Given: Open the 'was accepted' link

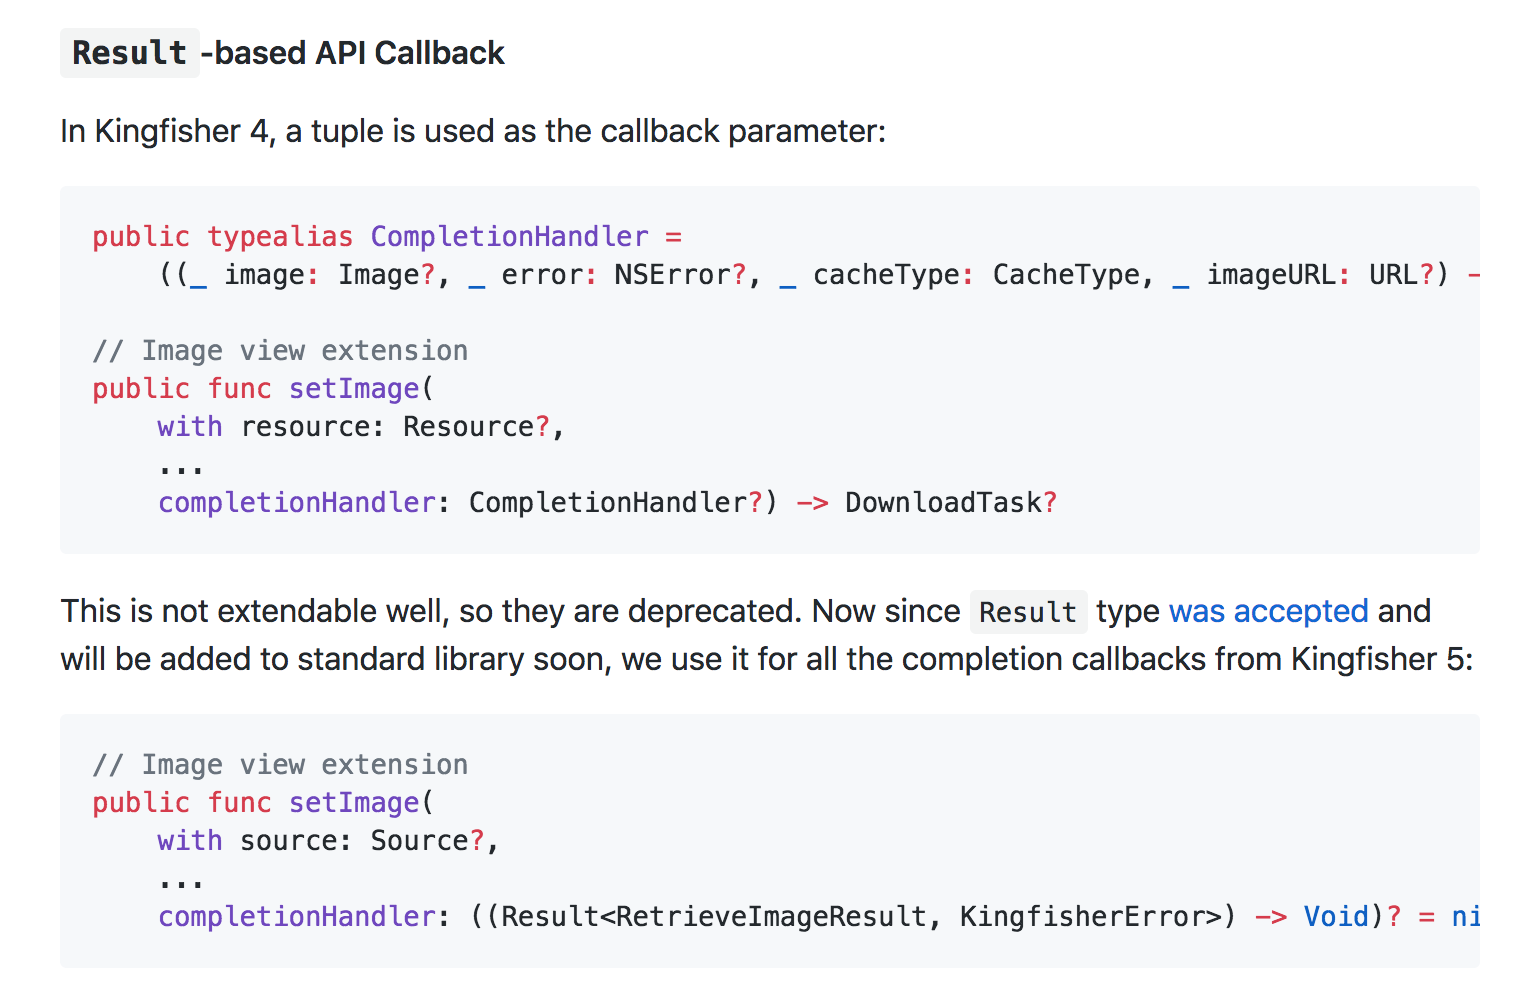Looking at the screenshot, I should tap(1268, 611).
